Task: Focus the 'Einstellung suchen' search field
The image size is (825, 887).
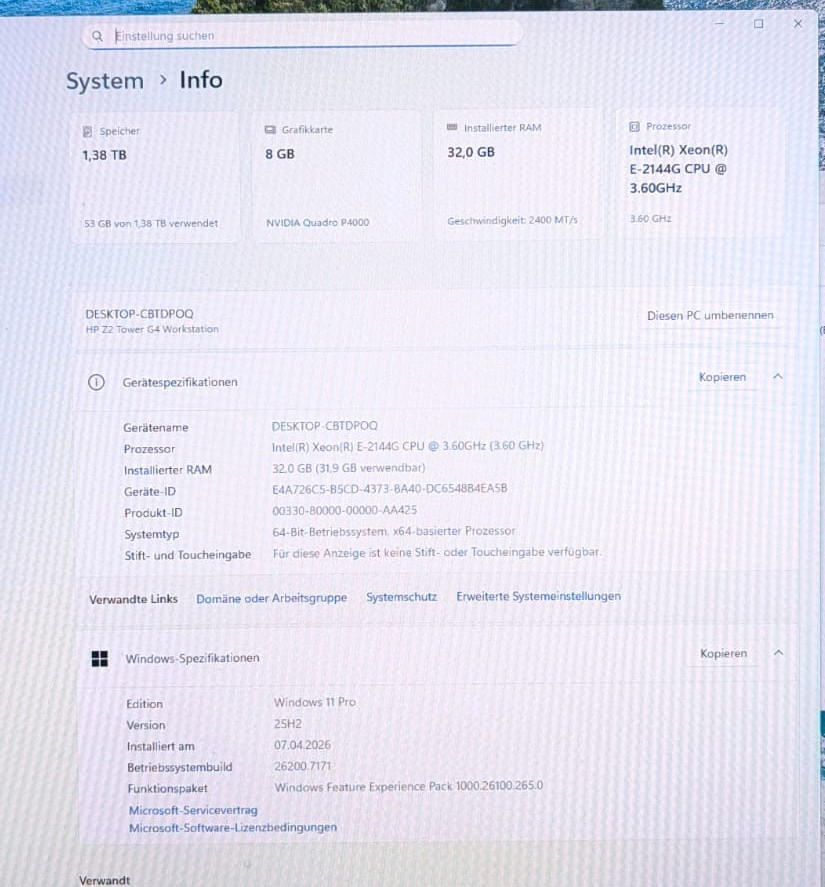Action: [x=302, y=36]
